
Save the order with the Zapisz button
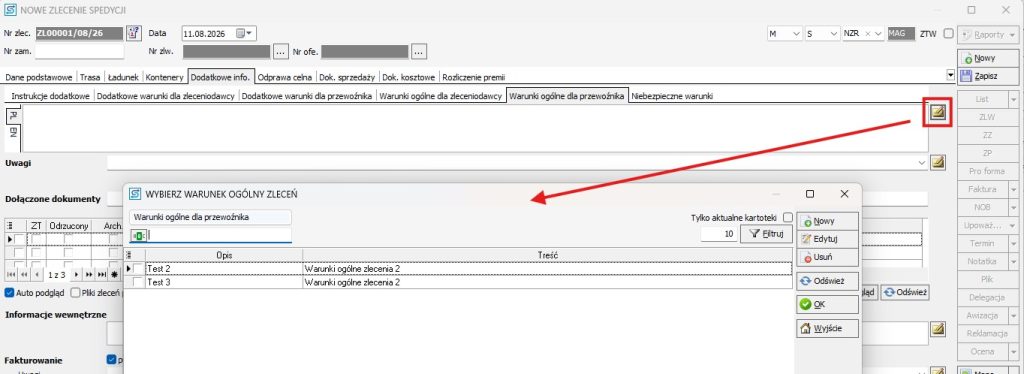pyautogui.click(x=987, y=76)
